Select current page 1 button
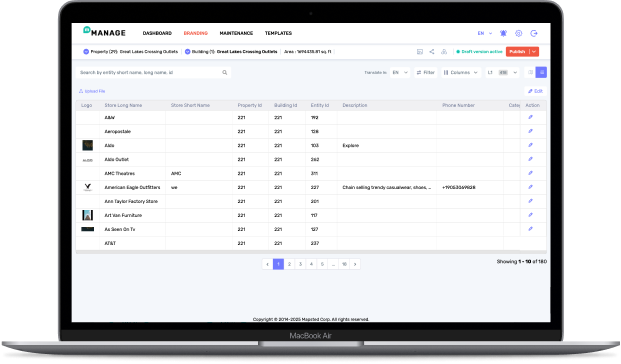The height and width of the screenshot is (364, 621). point(278,264)
